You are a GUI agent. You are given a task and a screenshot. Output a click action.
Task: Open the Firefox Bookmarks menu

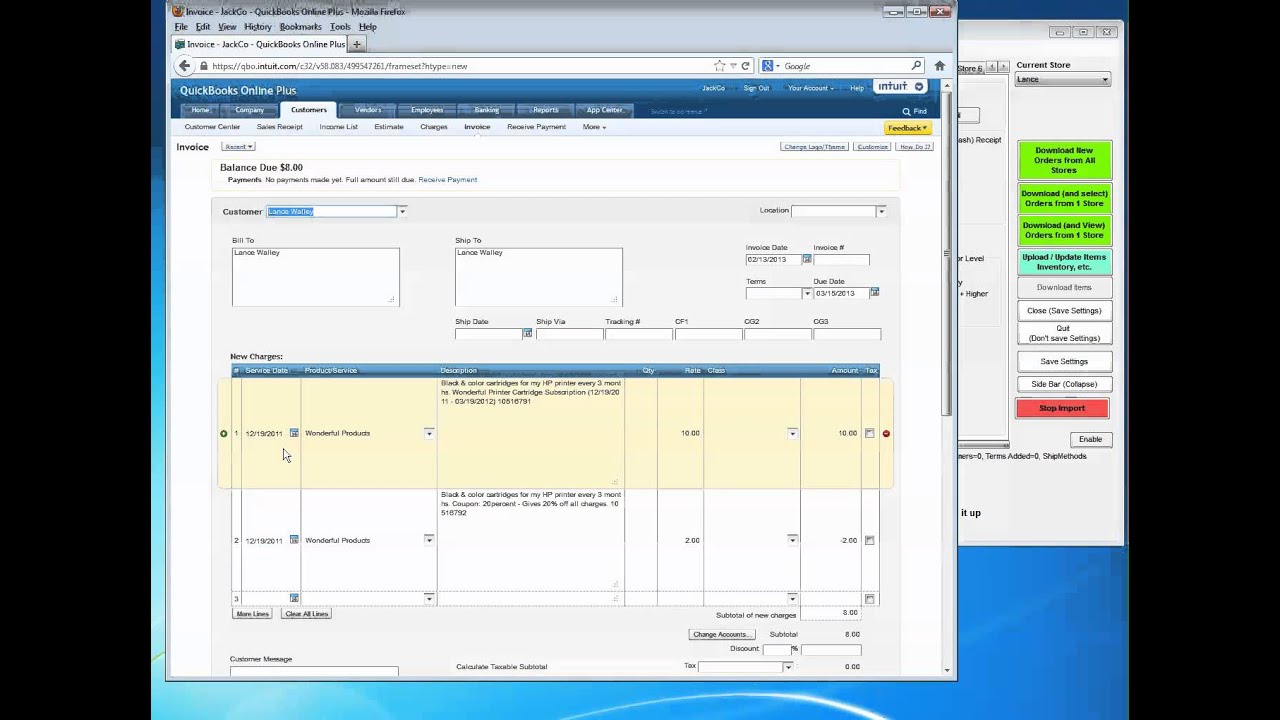click(x=300, y=27)
